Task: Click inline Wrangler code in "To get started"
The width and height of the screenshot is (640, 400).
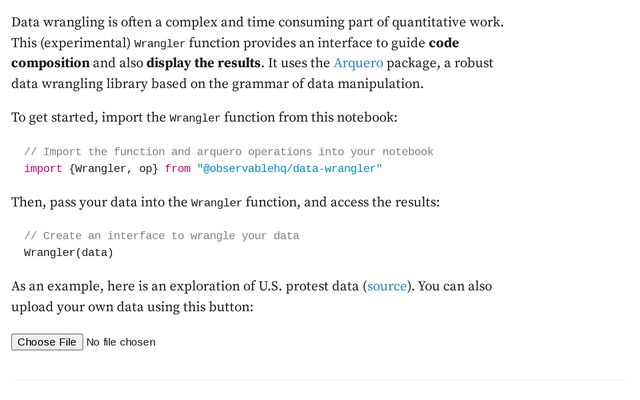Action: click(195, 118)
